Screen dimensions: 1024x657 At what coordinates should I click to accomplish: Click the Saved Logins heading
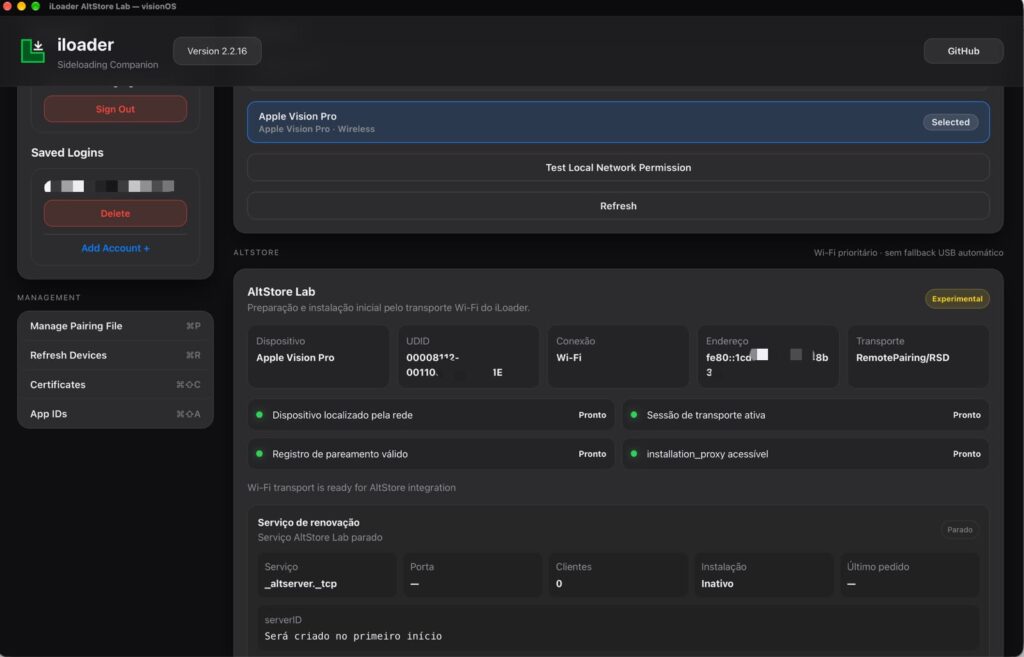67,152
